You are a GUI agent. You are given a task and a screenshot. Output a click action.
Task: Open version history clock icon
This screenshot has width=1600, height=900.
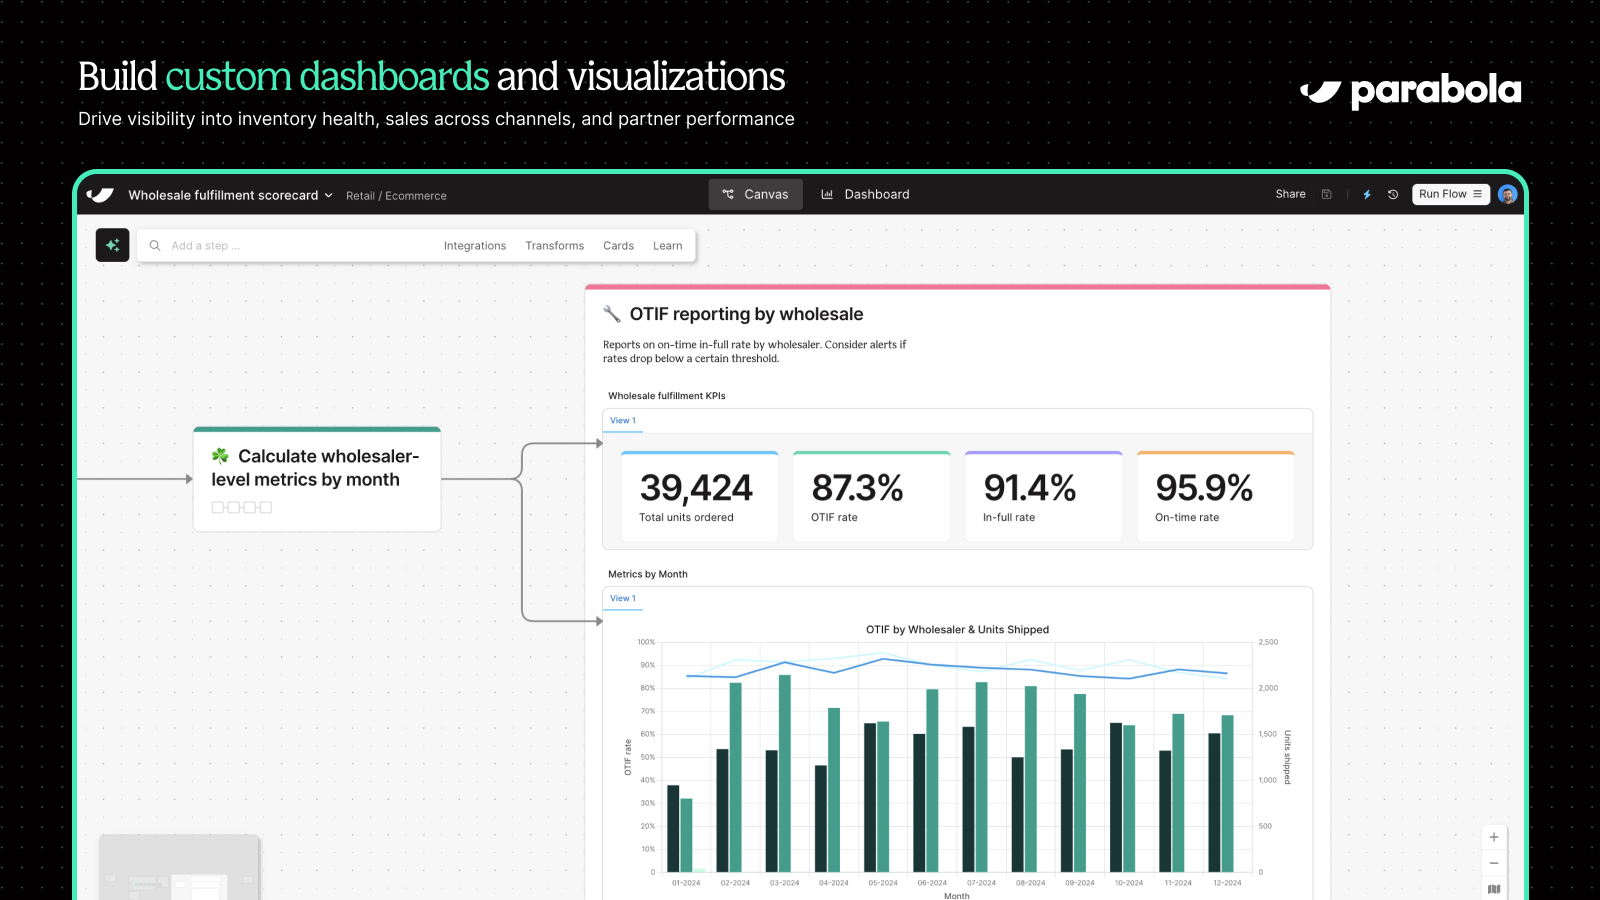[1393, 194]
